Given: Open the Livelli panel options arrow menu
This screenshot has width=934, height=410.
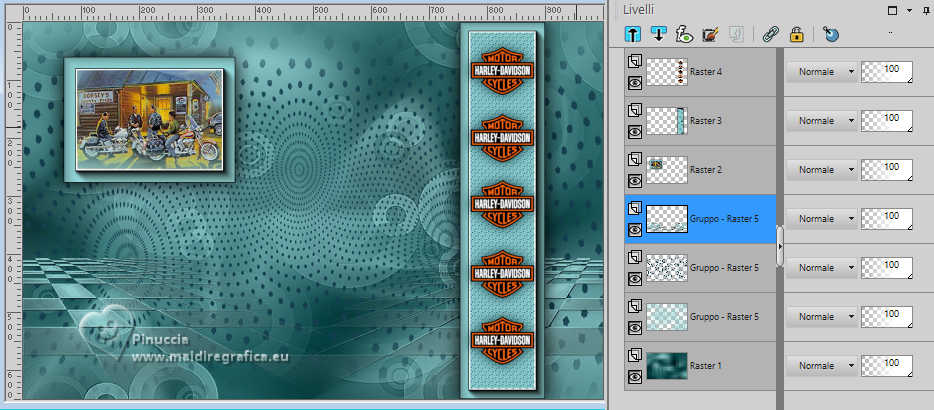Looking at the screenshot, I should [909, 10].
